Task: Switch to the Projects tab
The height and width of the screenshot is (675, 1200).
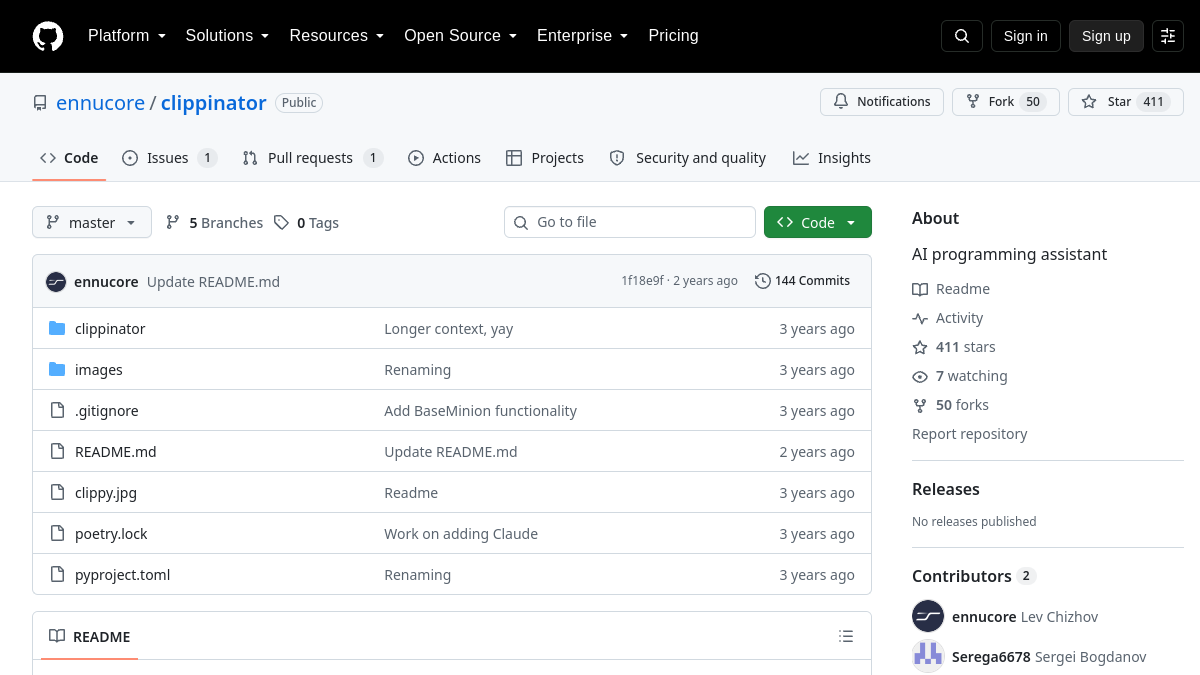Action: pyautogui.click(x=545, y=158)
